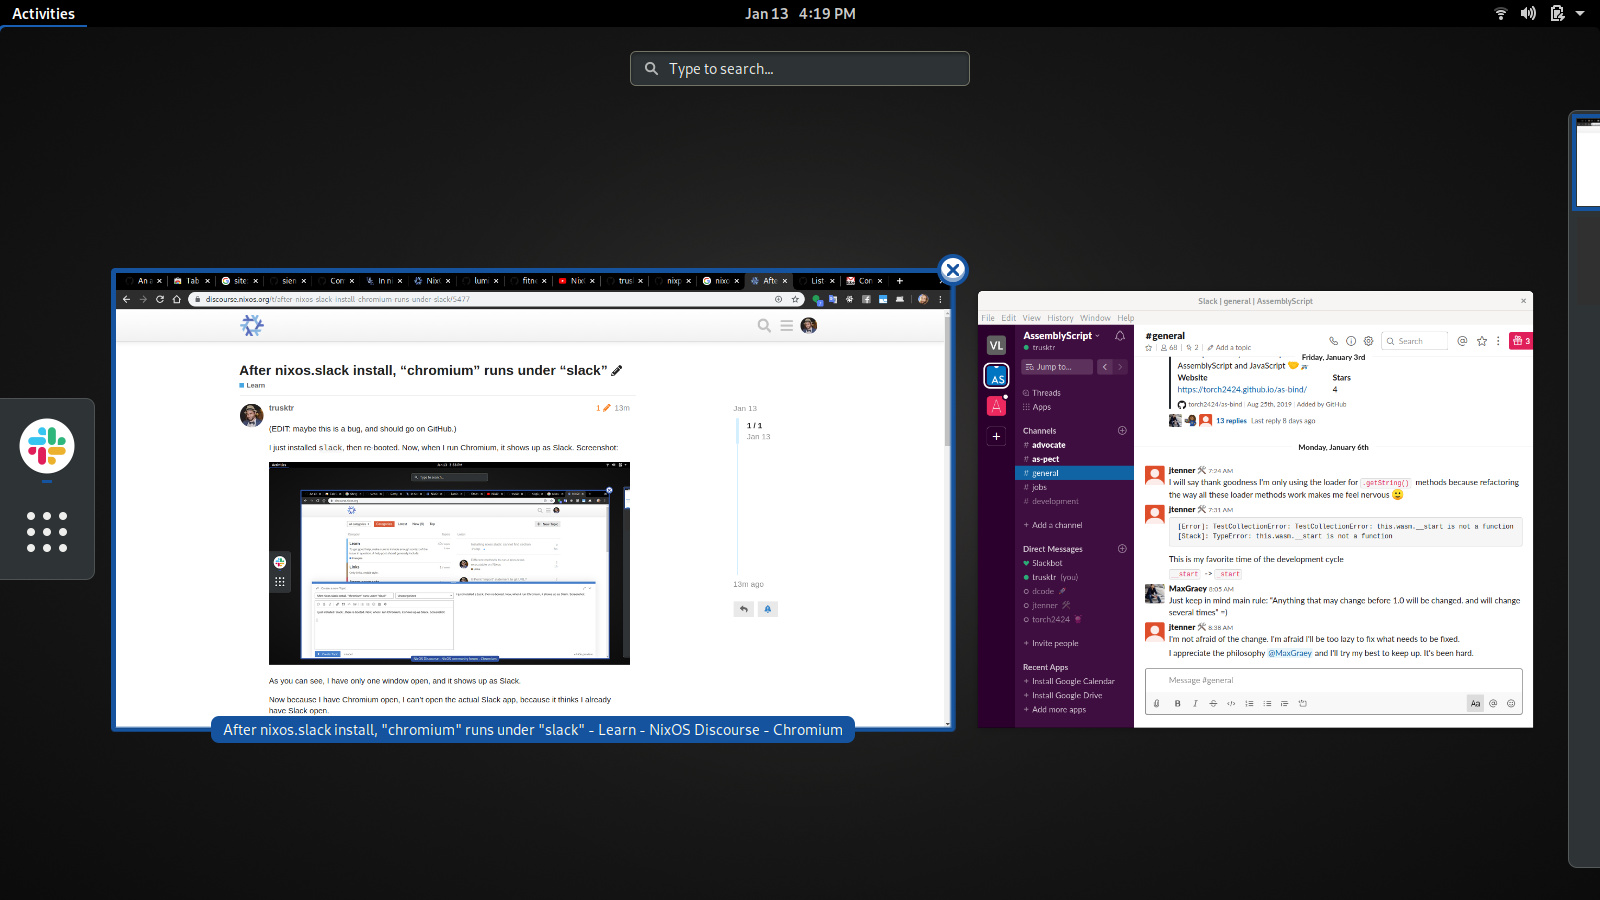The image size is (1600, 900).
Task: Select the workspace thumbnail on the right edge
Action: (1587, 162)
